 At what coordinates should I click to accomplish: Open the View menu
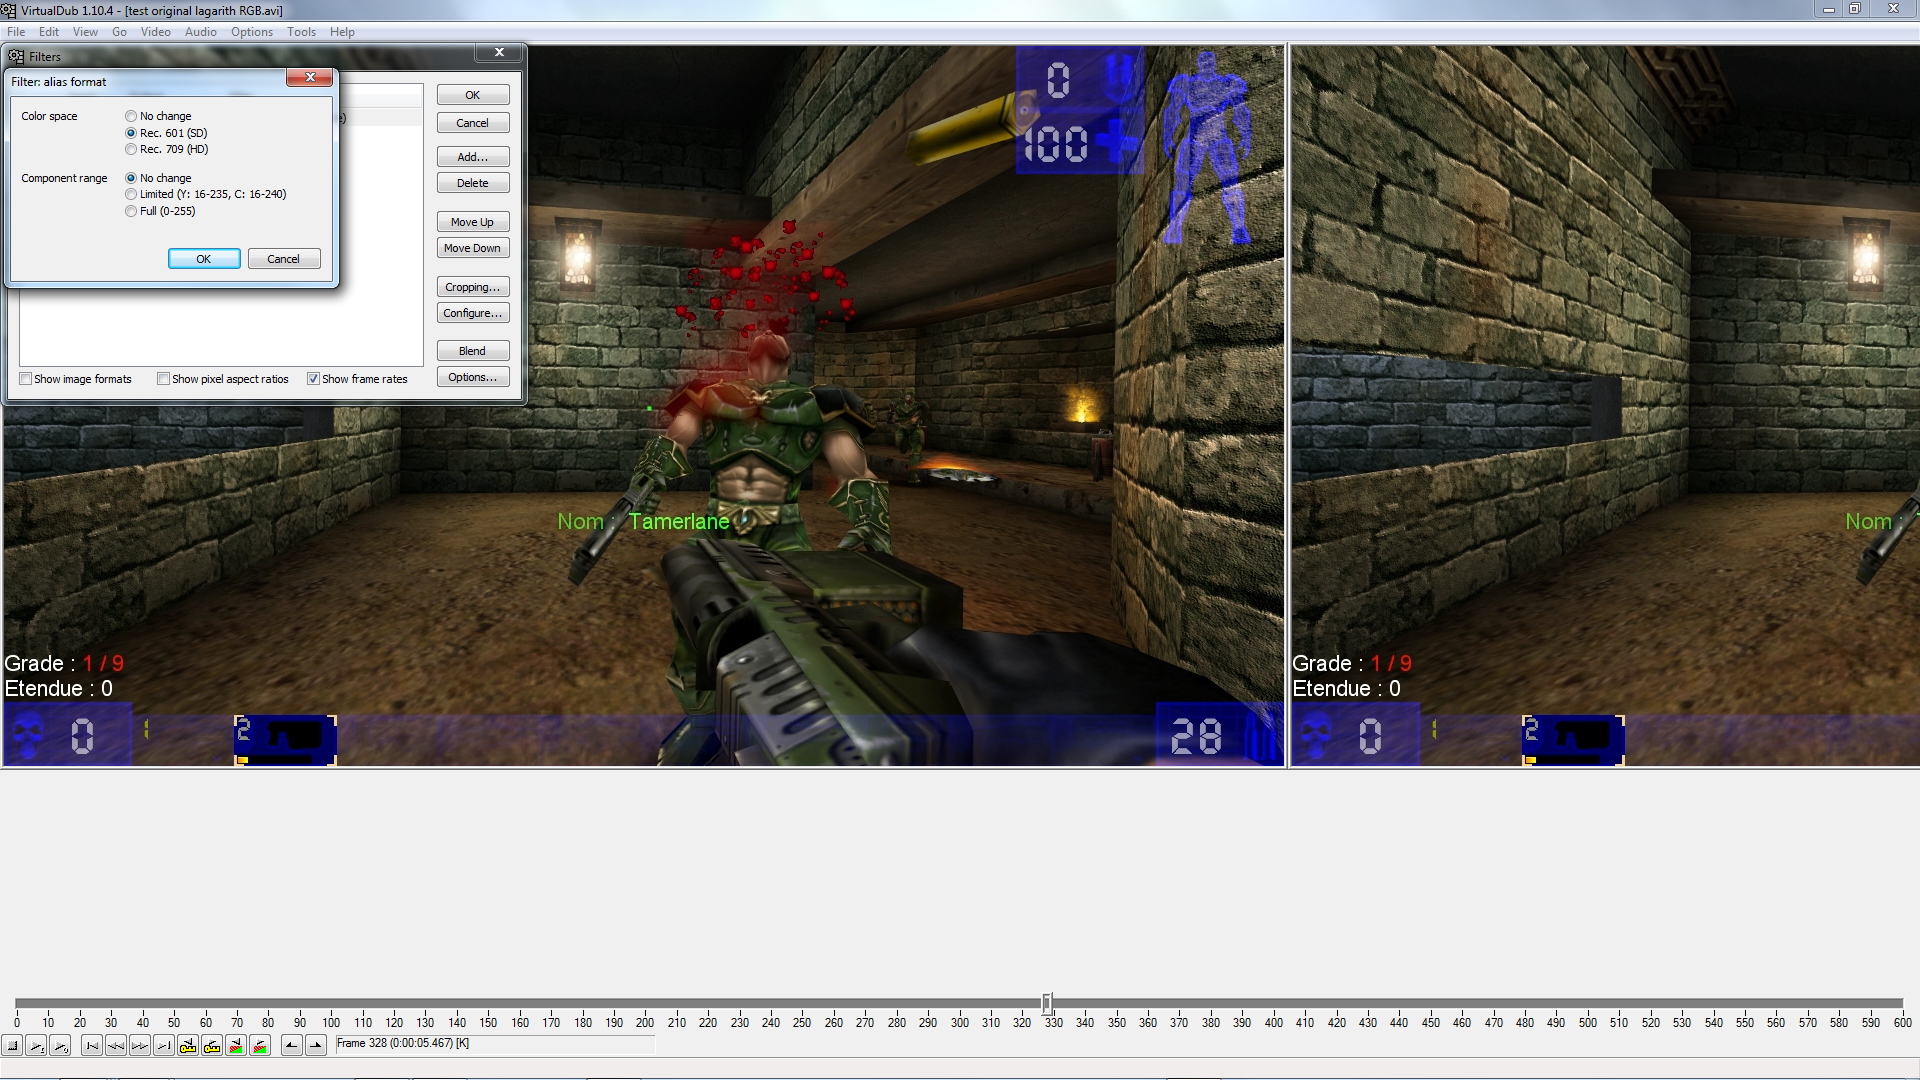[85, 32]
